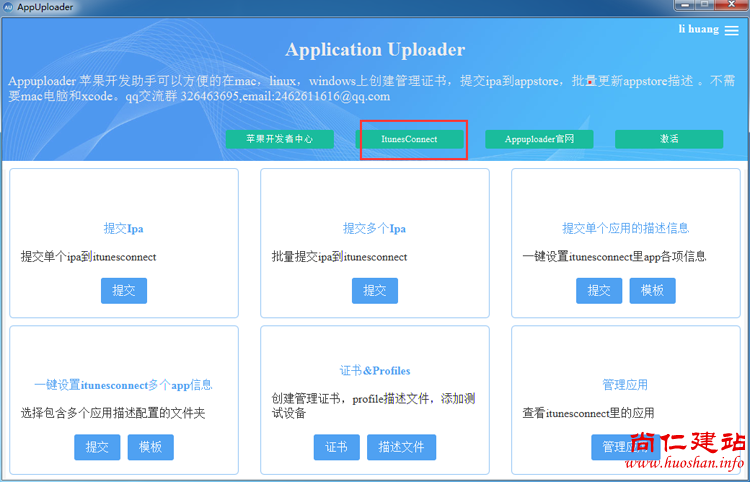Image resolution: width=750 pixels, height=482 pixels.
Task: Click the 激活 green button
Action: [x=669, y=139]
